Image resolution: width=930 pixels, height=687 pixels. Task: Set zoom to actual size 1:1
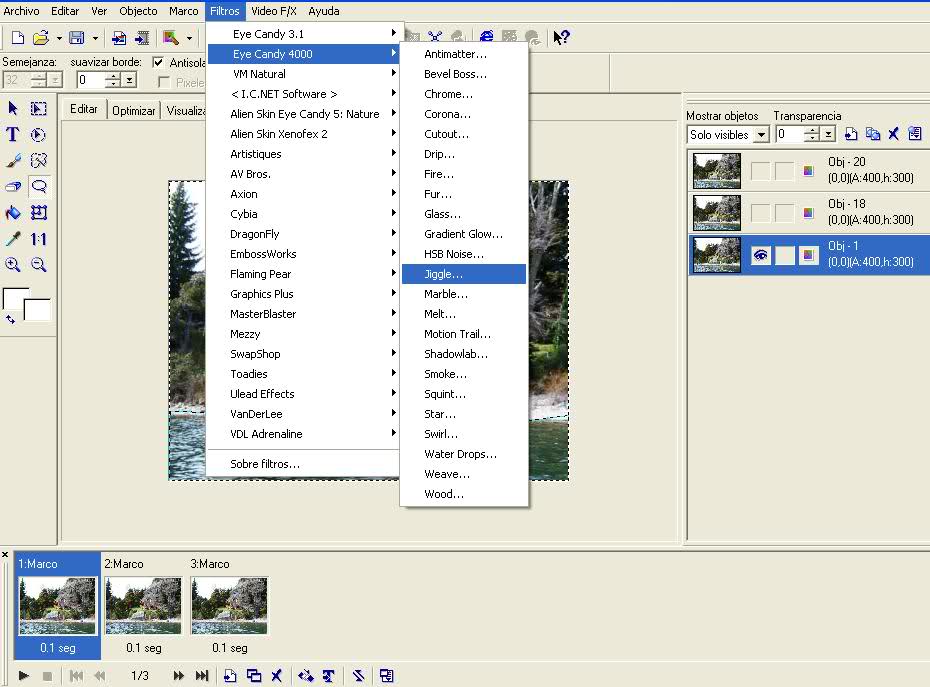39,239
